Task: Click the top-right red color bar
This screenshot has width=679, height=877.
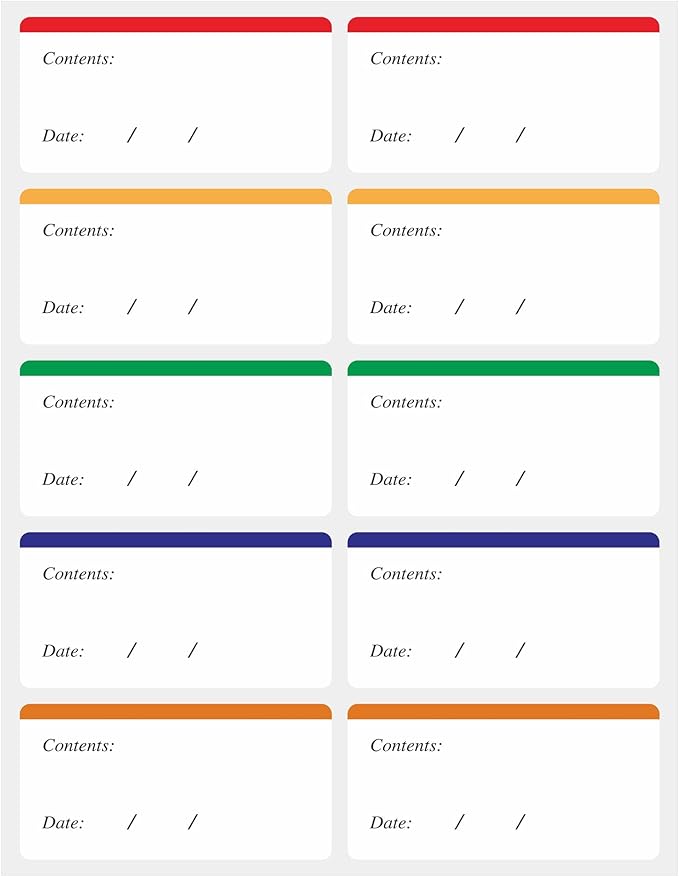Action: coord(503,25)
